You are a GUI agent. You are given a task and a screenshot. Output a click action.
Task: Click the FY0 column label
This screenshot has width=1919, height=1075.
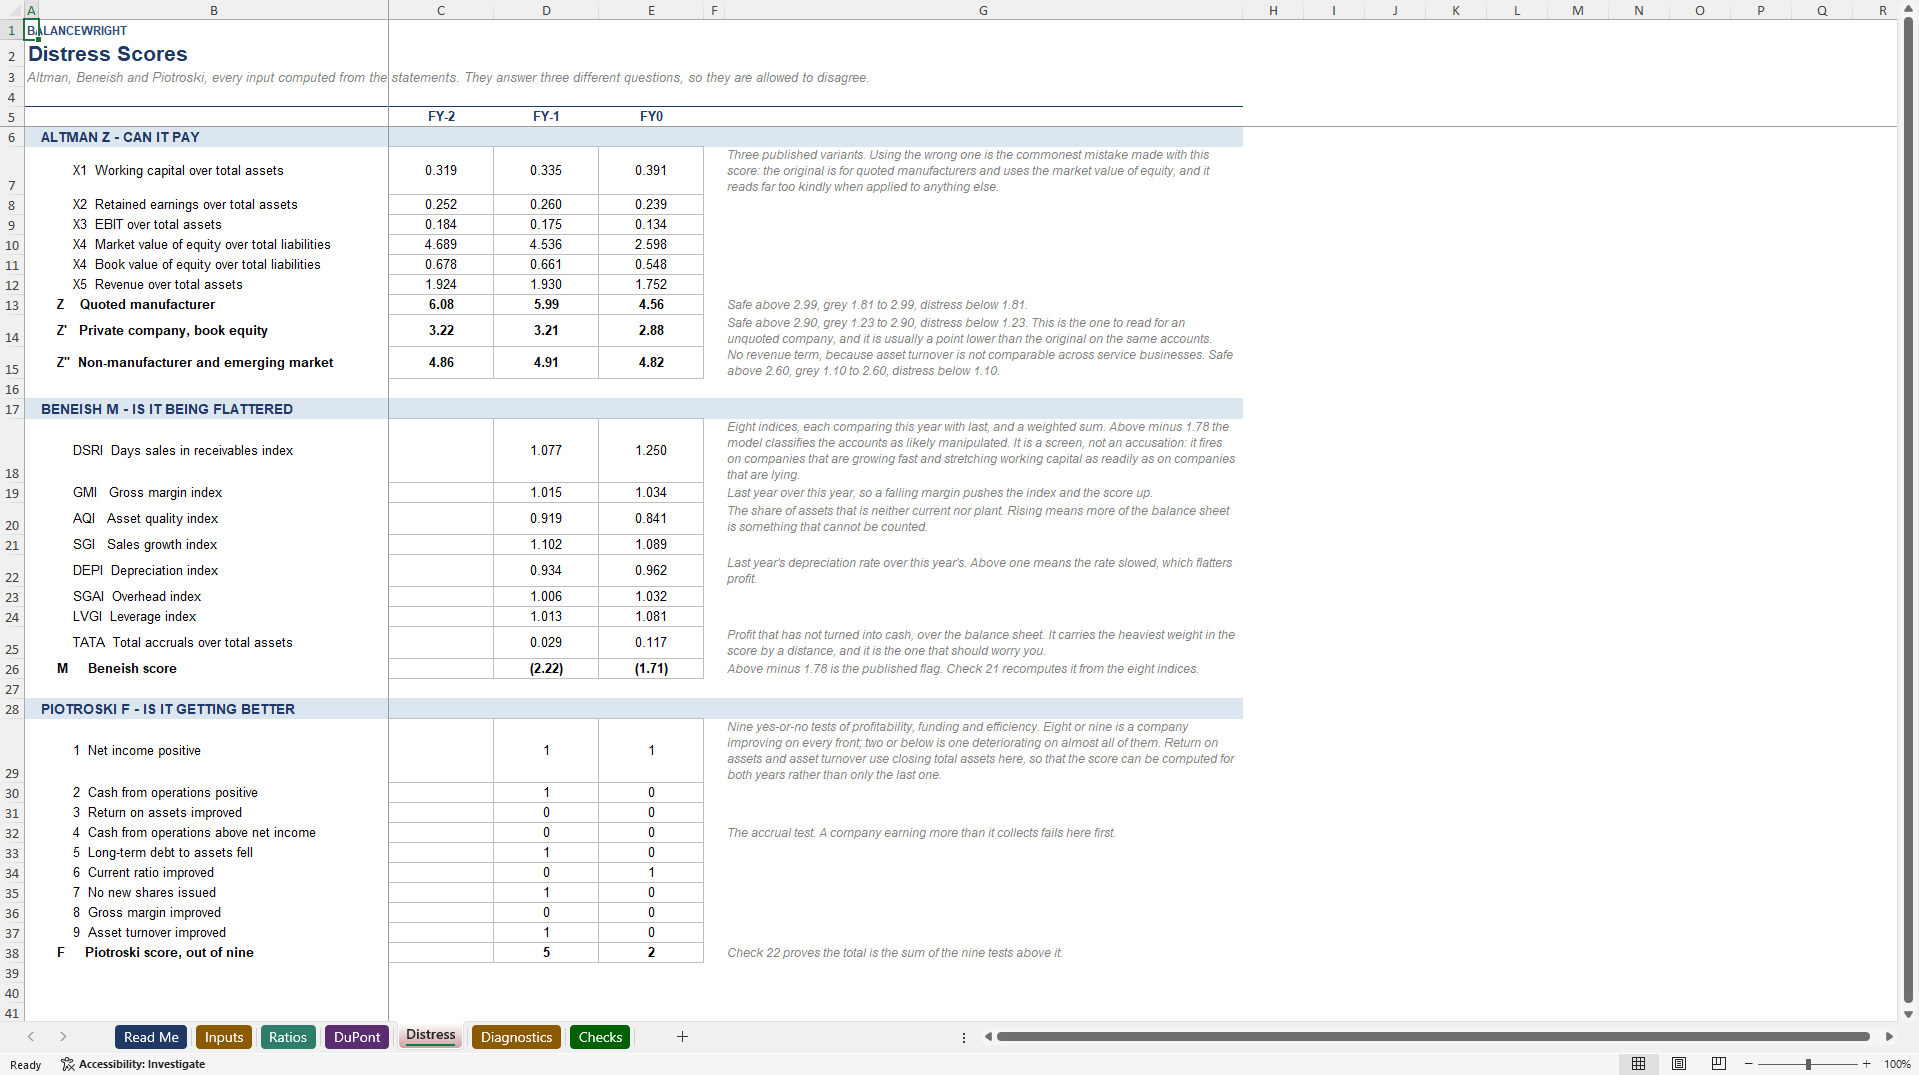coord(651,116)
